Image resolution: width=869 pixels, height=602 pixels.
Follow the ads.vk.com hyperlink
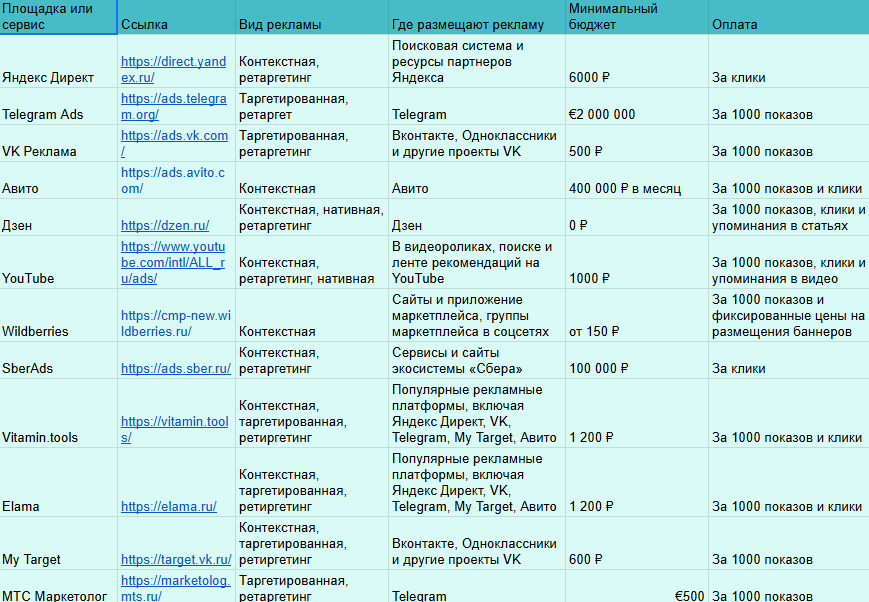(174, 144)
